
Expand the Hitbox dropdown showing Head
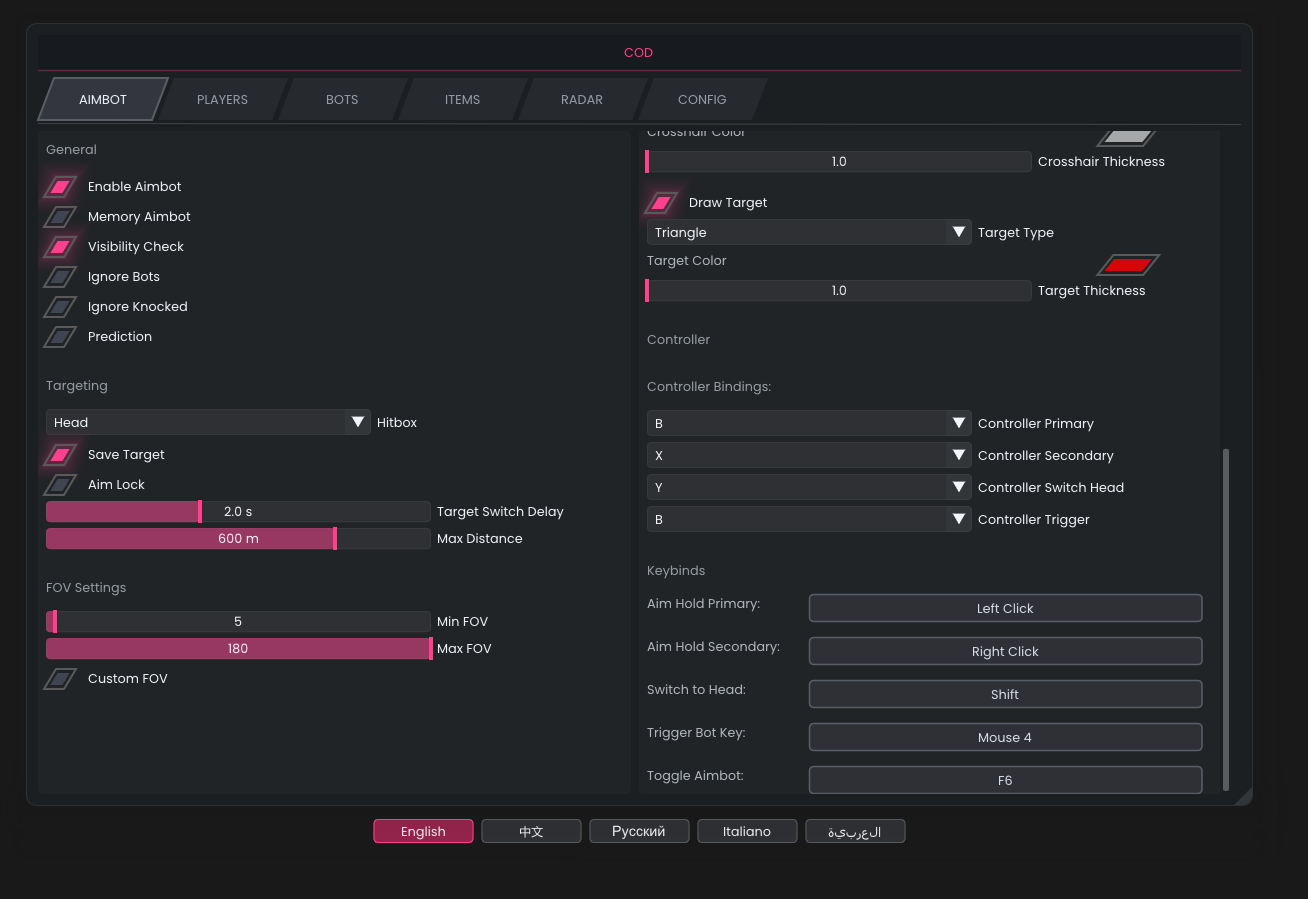click(x=208, y=422)
